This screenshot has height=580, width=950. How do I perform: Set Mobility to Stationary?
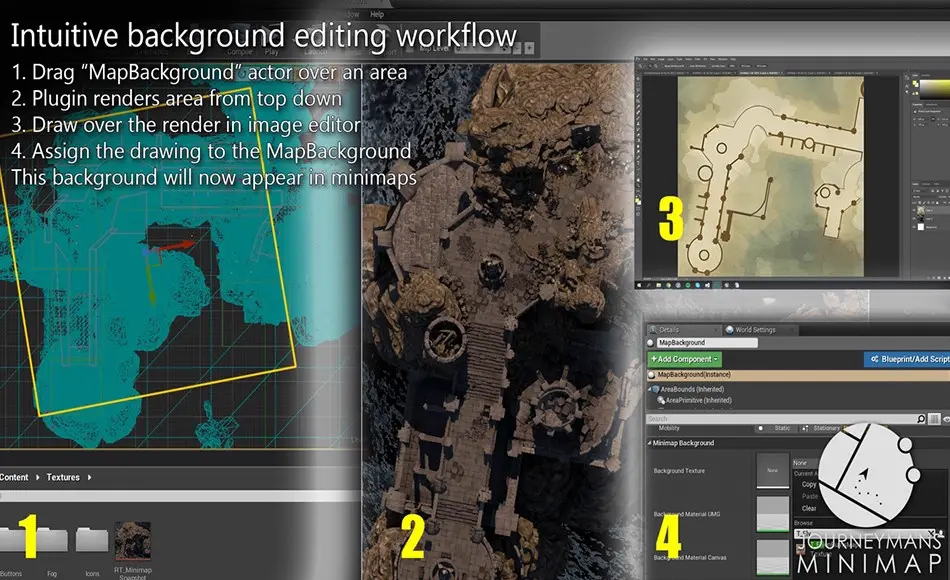tap(820, 428)
